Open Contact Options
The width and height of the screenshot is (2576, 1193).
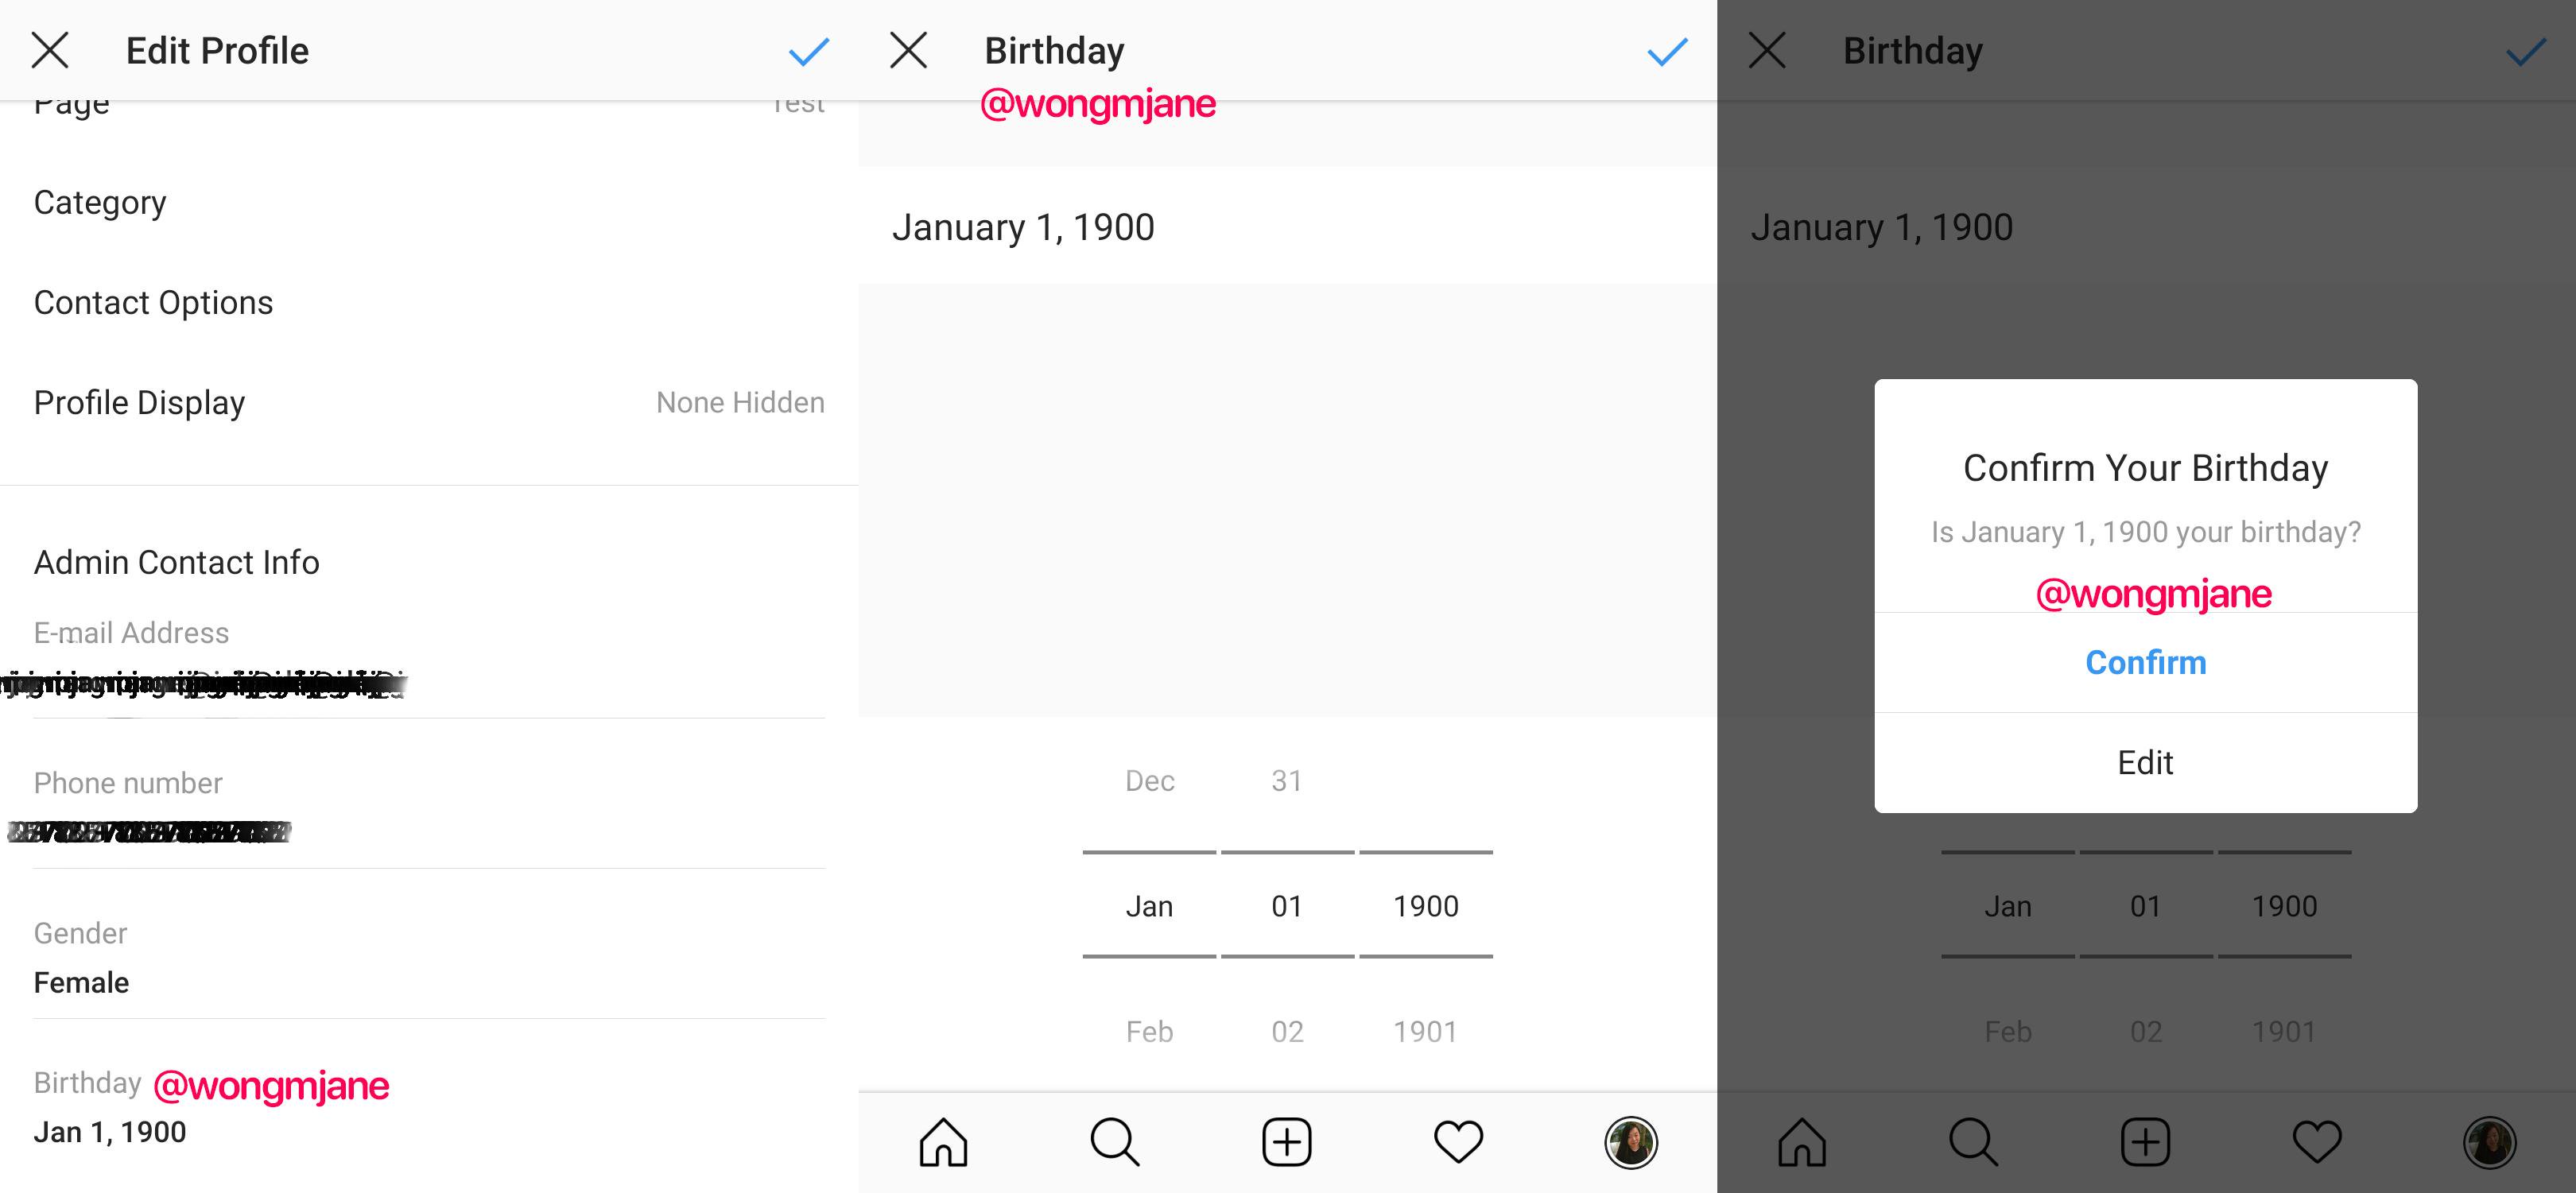point(153,303)
